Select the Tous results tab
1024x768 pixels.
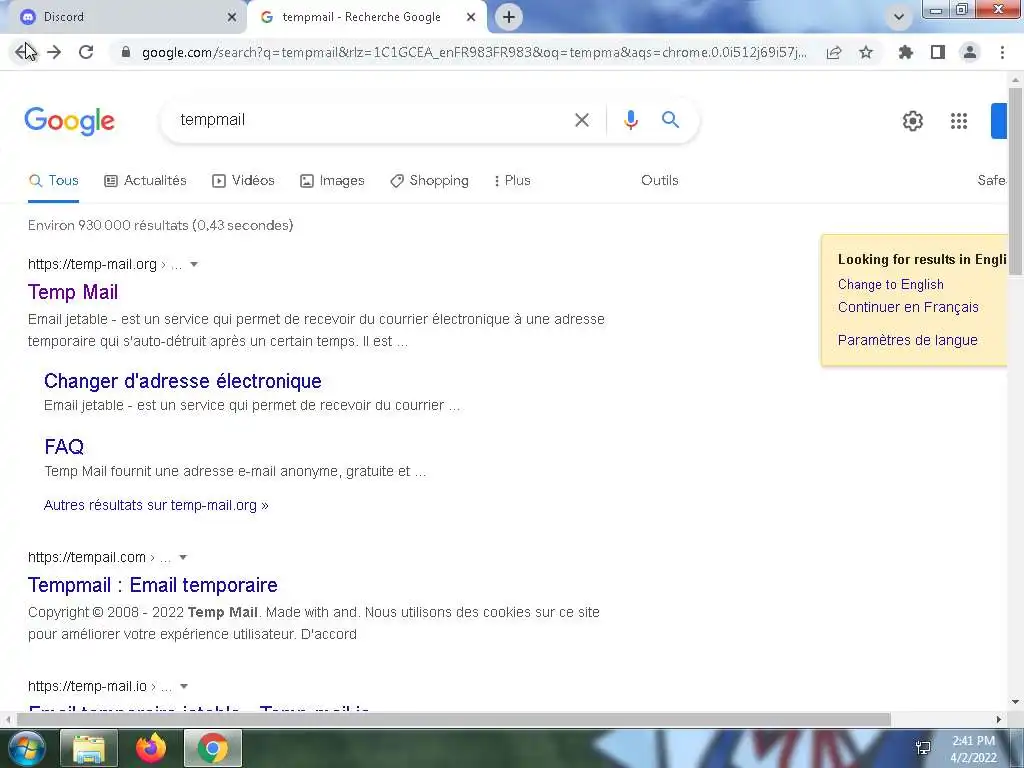point(54,181)
